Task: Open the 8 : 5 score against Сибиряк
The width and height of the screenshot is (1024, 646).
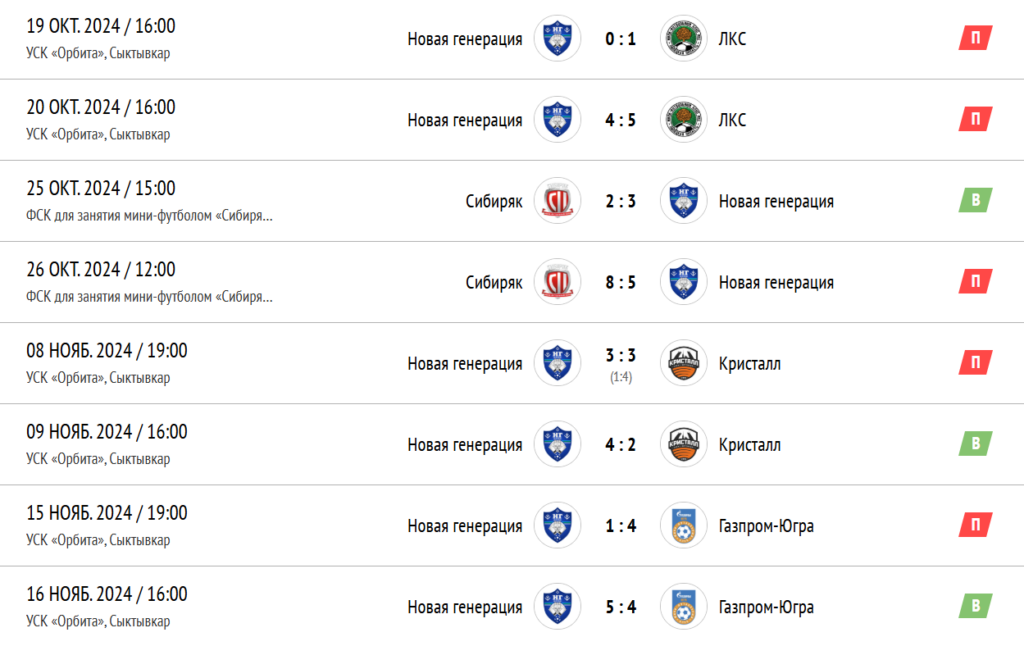Action: click(x=620, y=282)
